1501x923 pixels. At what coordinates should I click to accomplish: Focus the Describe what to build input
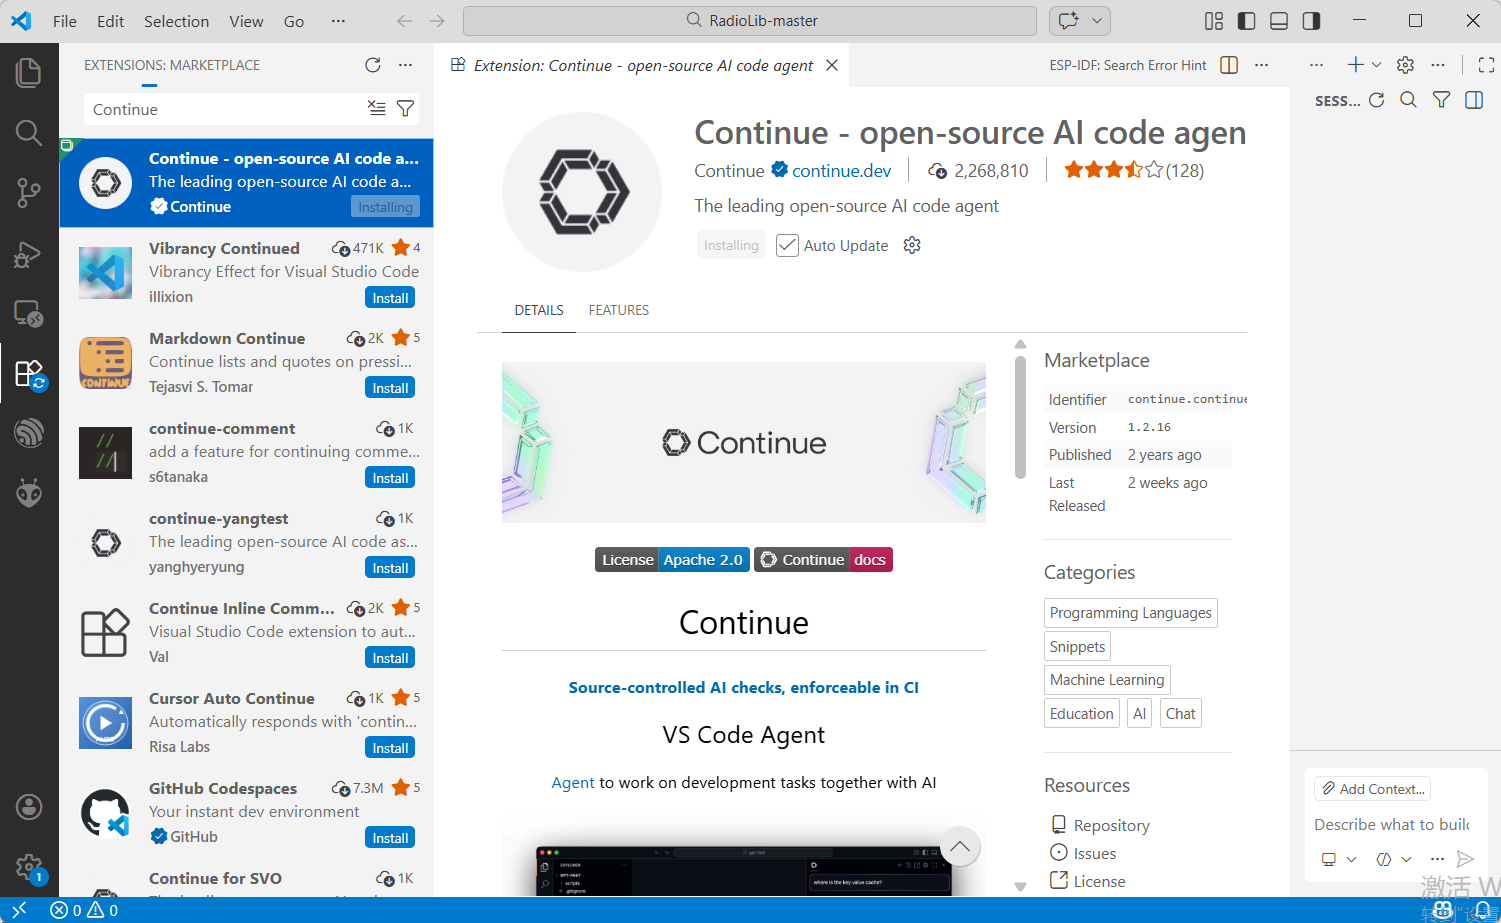1391,824
